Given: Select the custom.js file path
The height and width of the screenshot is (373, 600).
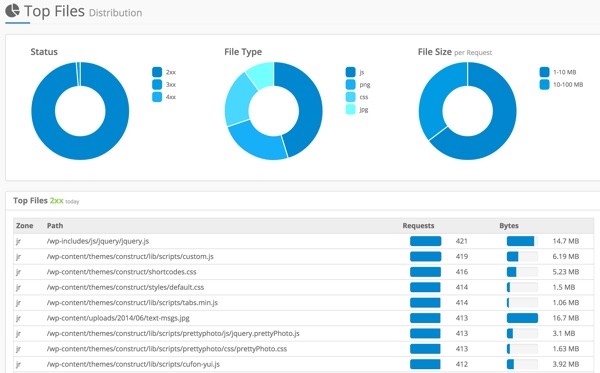Looking at the screenshot, I should [x=130, y=256].
